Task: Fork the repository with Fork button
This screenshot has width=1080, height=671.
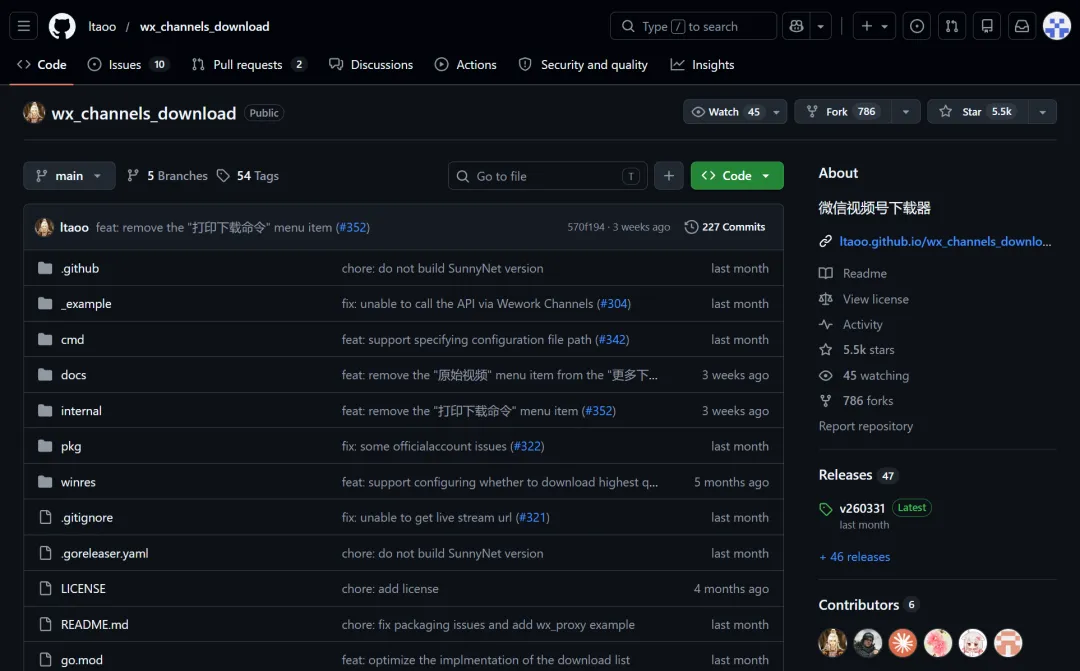Action: point(843,112)
